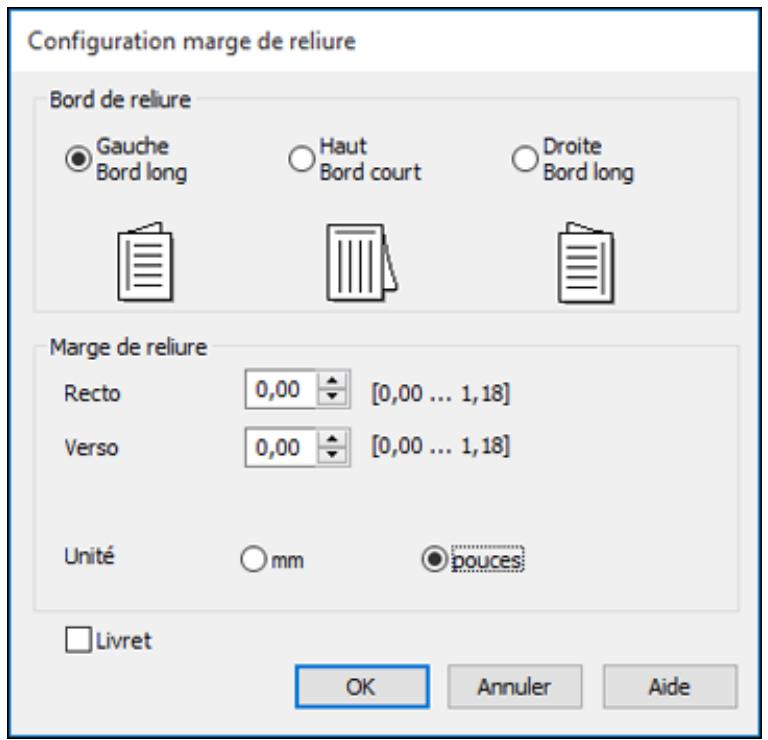Click the right long-edge binding page icon

pos(586,263)
